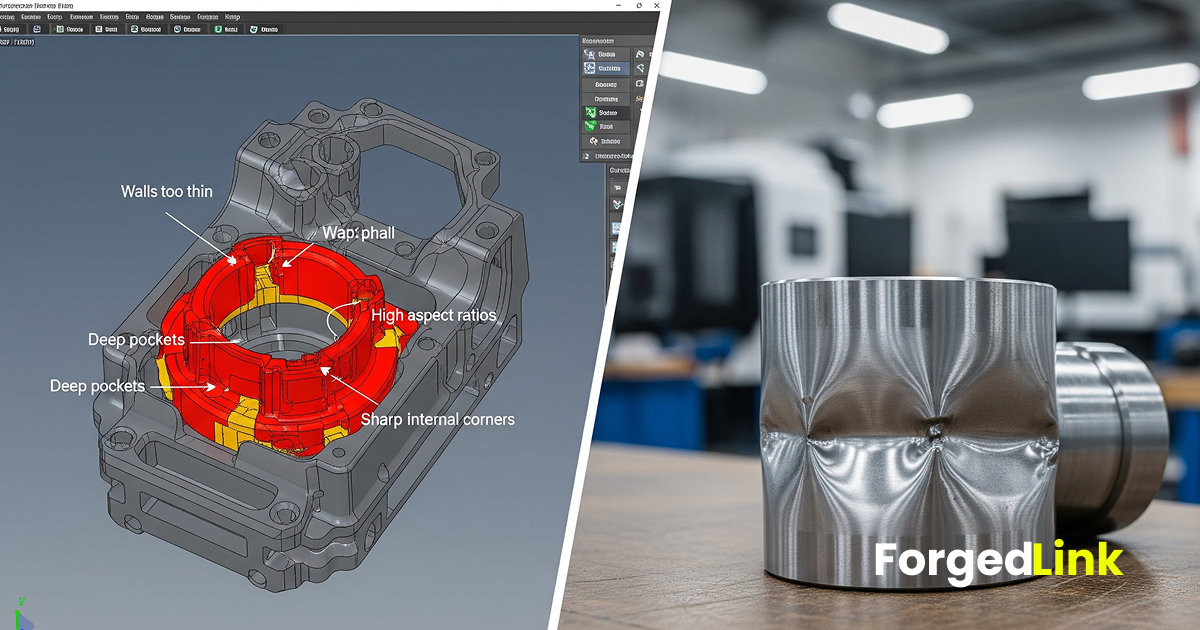This screenshot has height=630, width=1200.
Task: Click the "Sharp internal corners" annotation
Action: (x=437, y=419)
